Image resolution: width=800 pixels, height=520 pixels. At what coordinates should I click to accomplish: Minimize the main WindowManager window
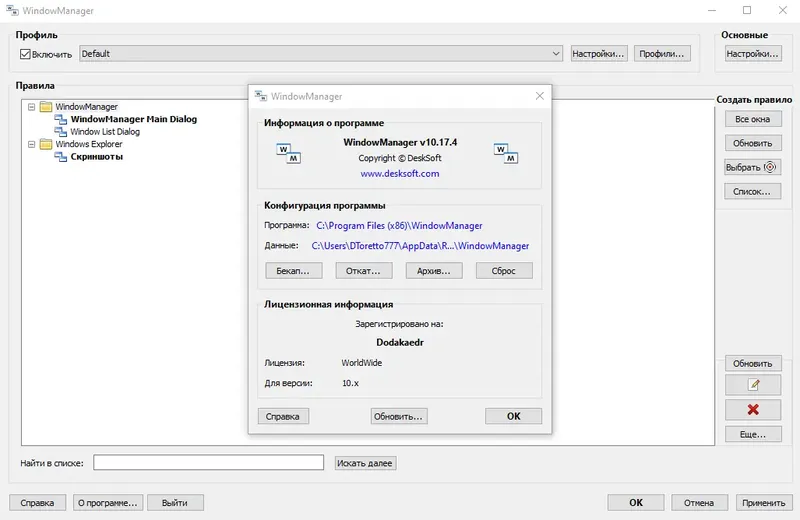pyautogui.click(x=712, y=10)
